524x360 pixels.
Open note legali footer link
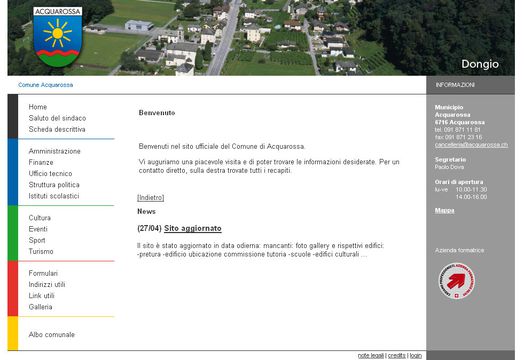[x=371, y=356]
